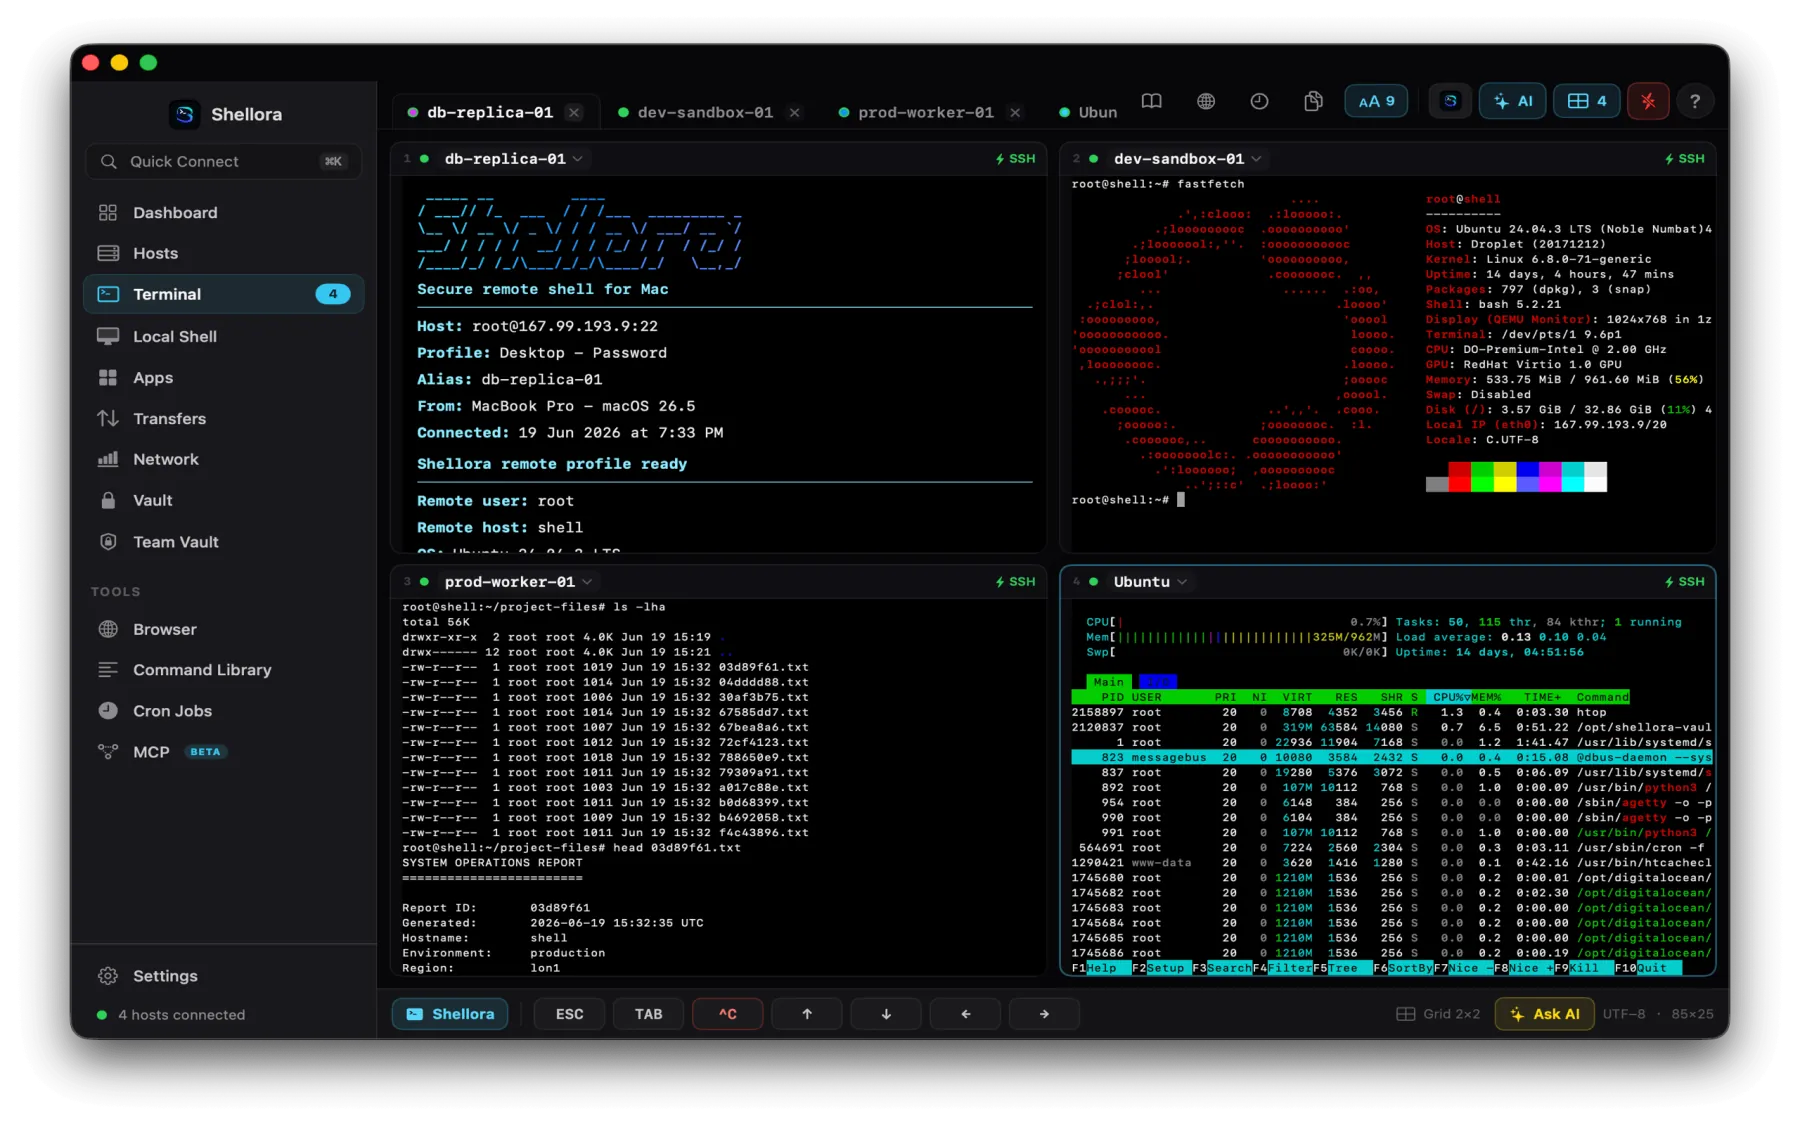The width and height of the screenshot is (1800, 1125).
Task: Send the ESC key button
Action: pyautogui.click(x=570, y=1014)
